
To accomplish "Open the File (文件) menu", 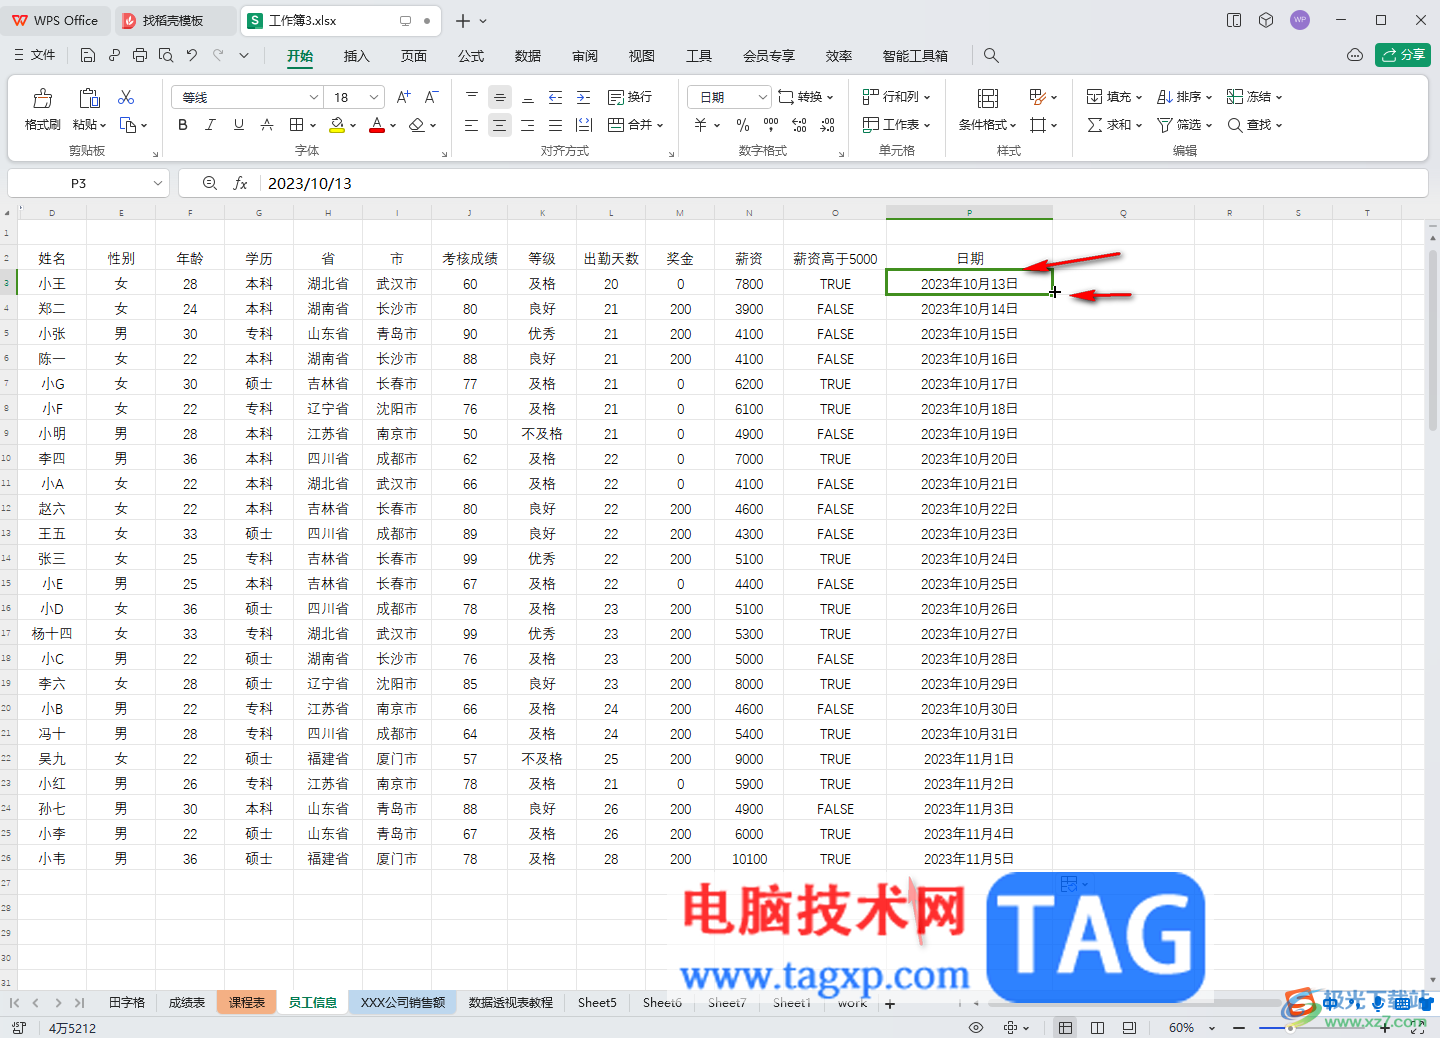I will pos(35,55).
